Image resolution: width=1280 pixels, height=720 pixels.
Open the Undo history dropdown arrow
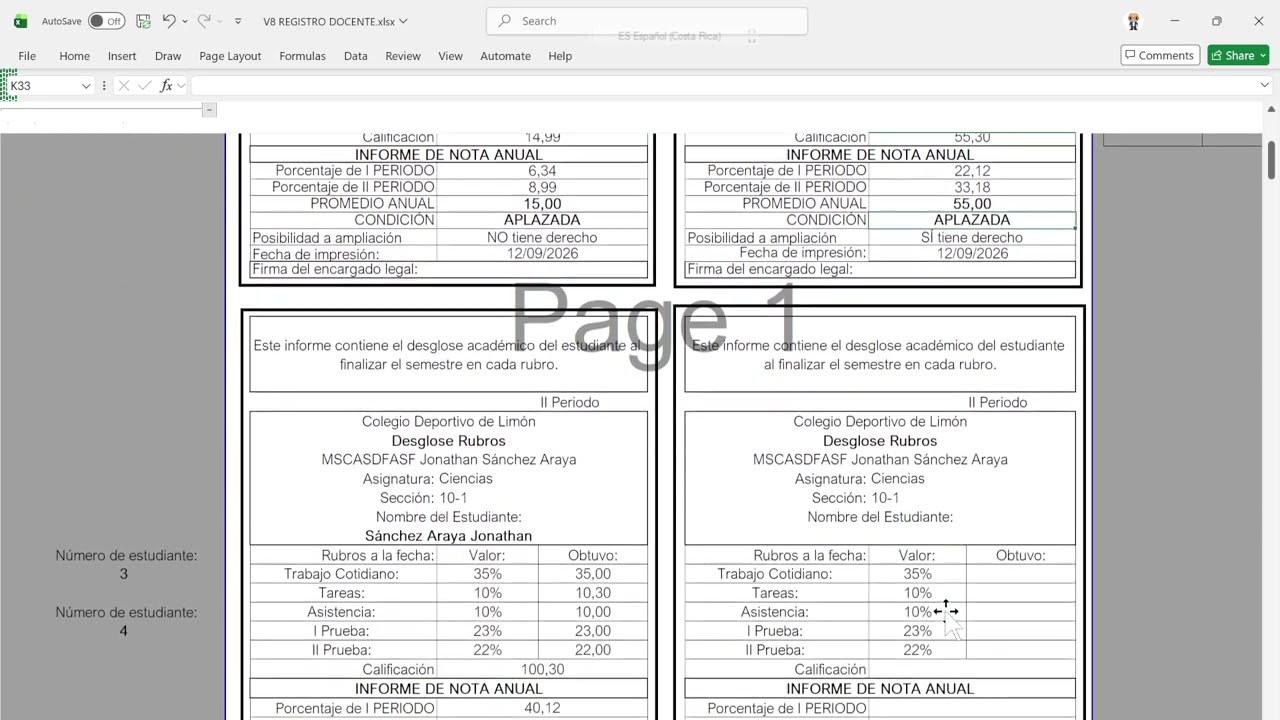point(185,21)
